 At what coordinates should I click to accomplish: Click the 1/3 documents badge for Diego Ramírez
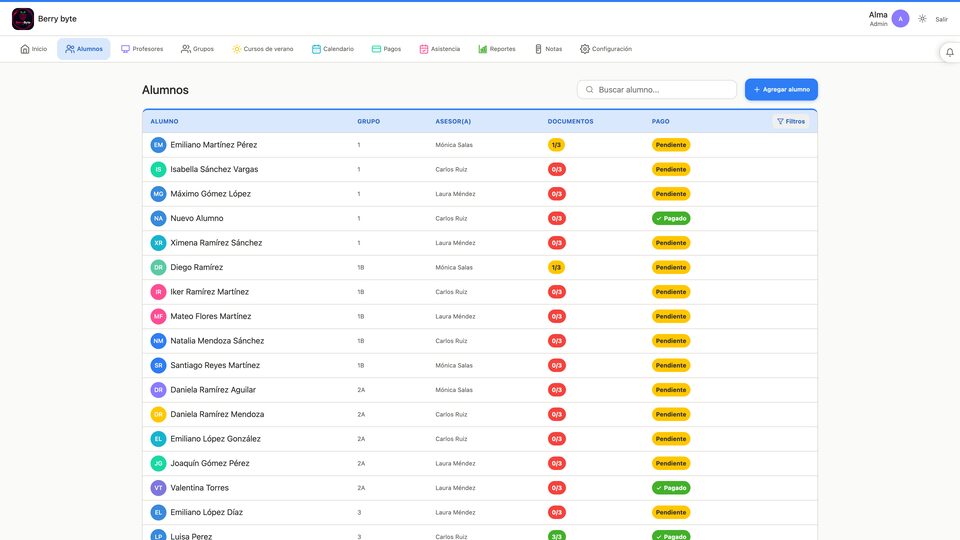557,268
